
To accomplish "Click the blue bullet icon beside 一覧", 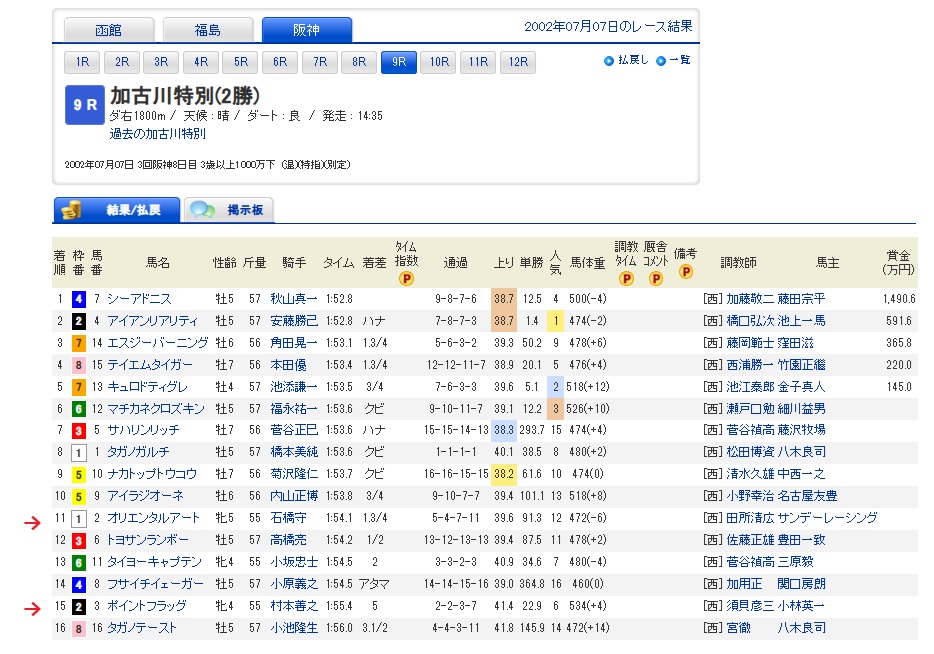I will tap(661, 61).
